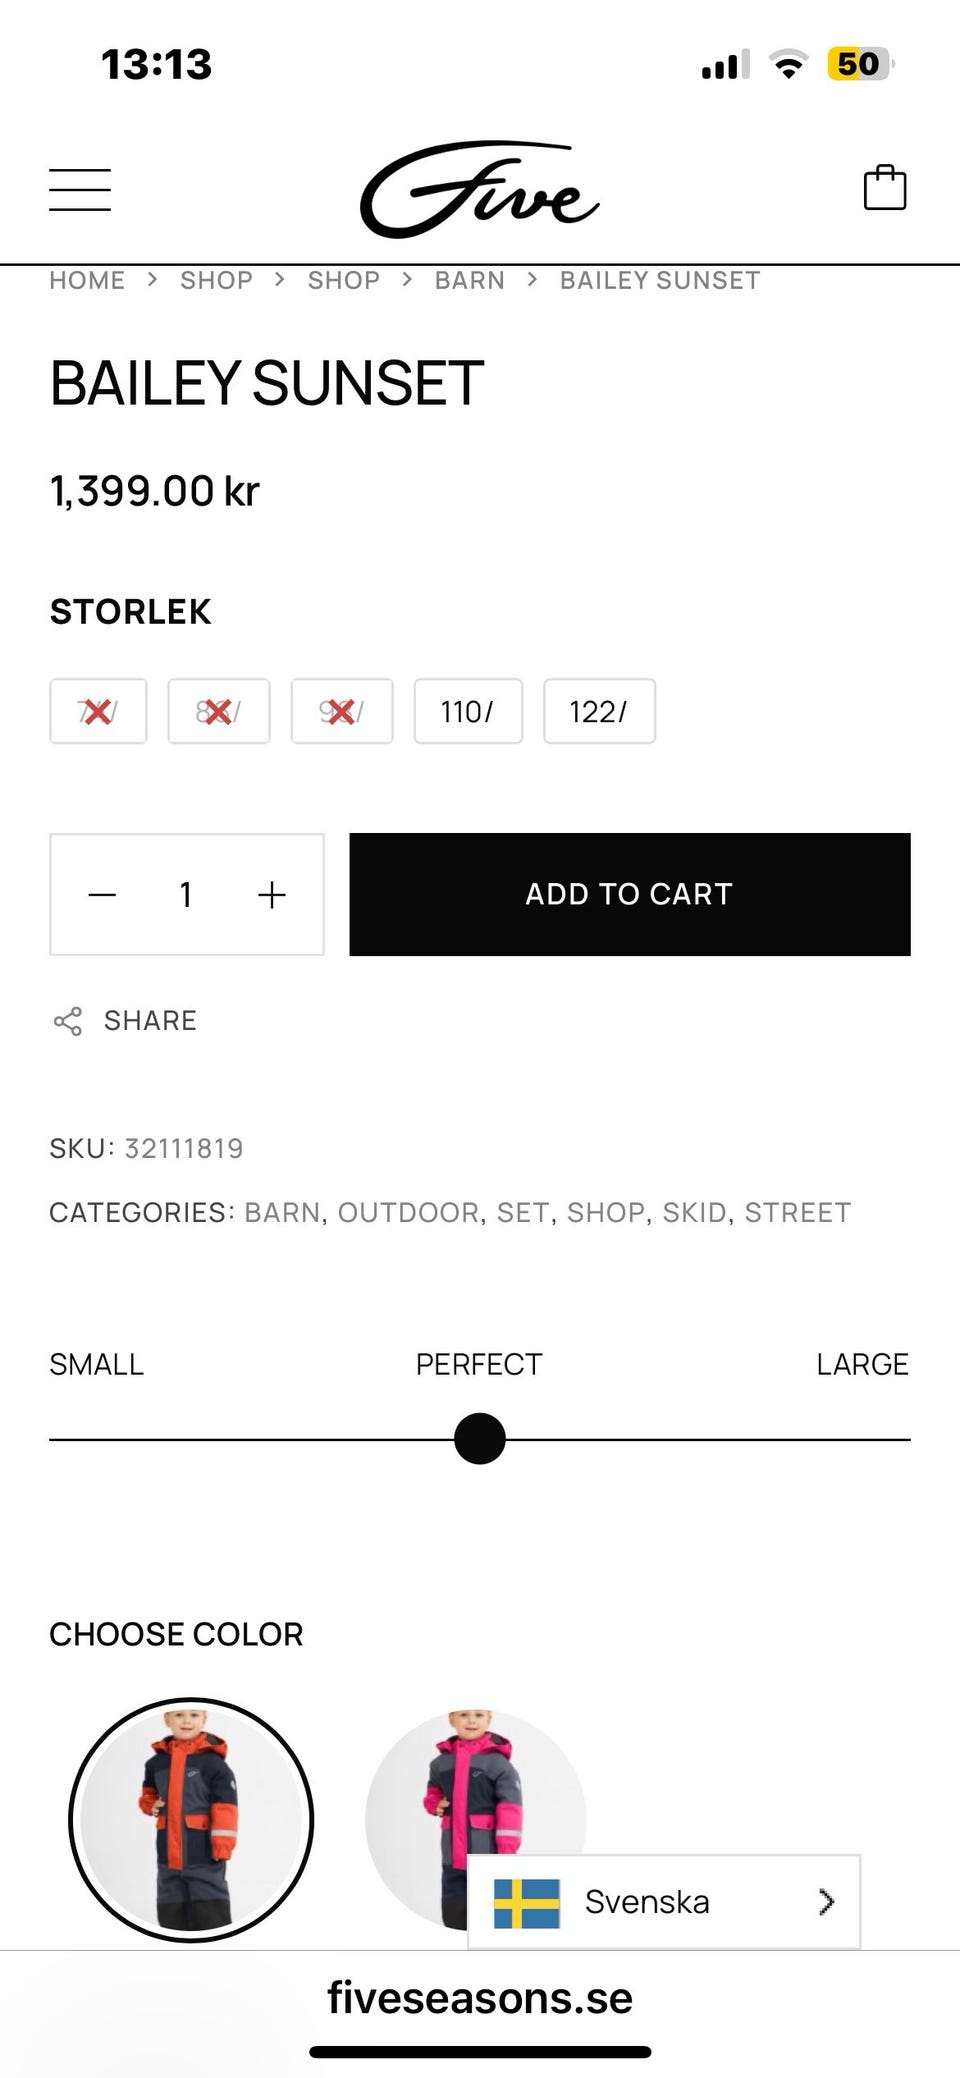Click the fit slider handle
The image size is (960, 2078).
click(x=480, y=1438)
